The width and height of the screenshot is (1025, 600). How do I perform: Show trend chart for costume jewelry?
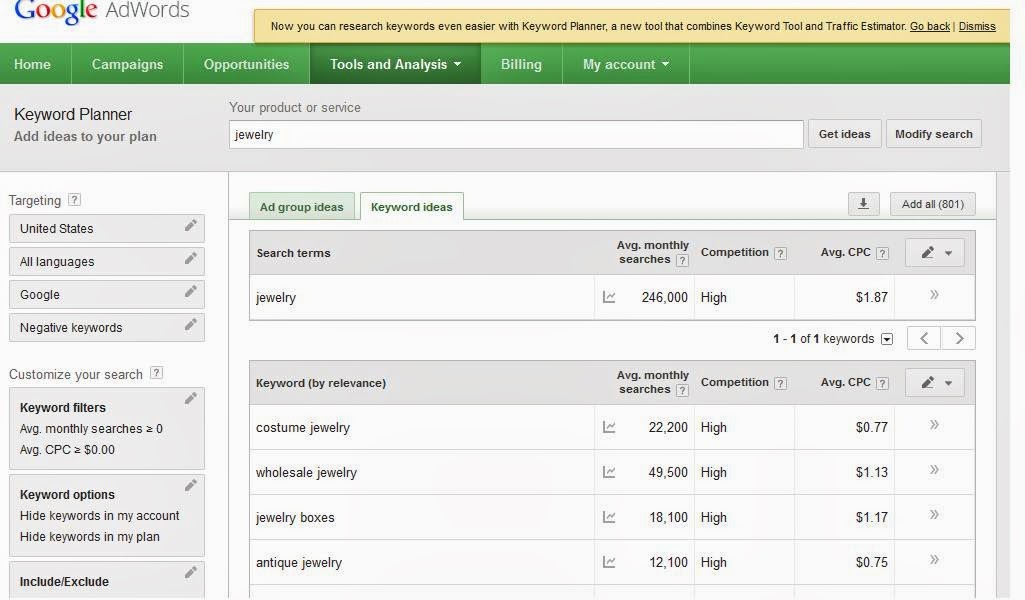609,427
